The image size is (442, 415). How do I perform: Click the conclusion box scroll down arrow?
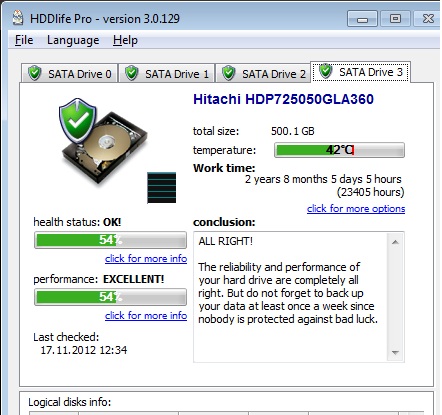395,352
